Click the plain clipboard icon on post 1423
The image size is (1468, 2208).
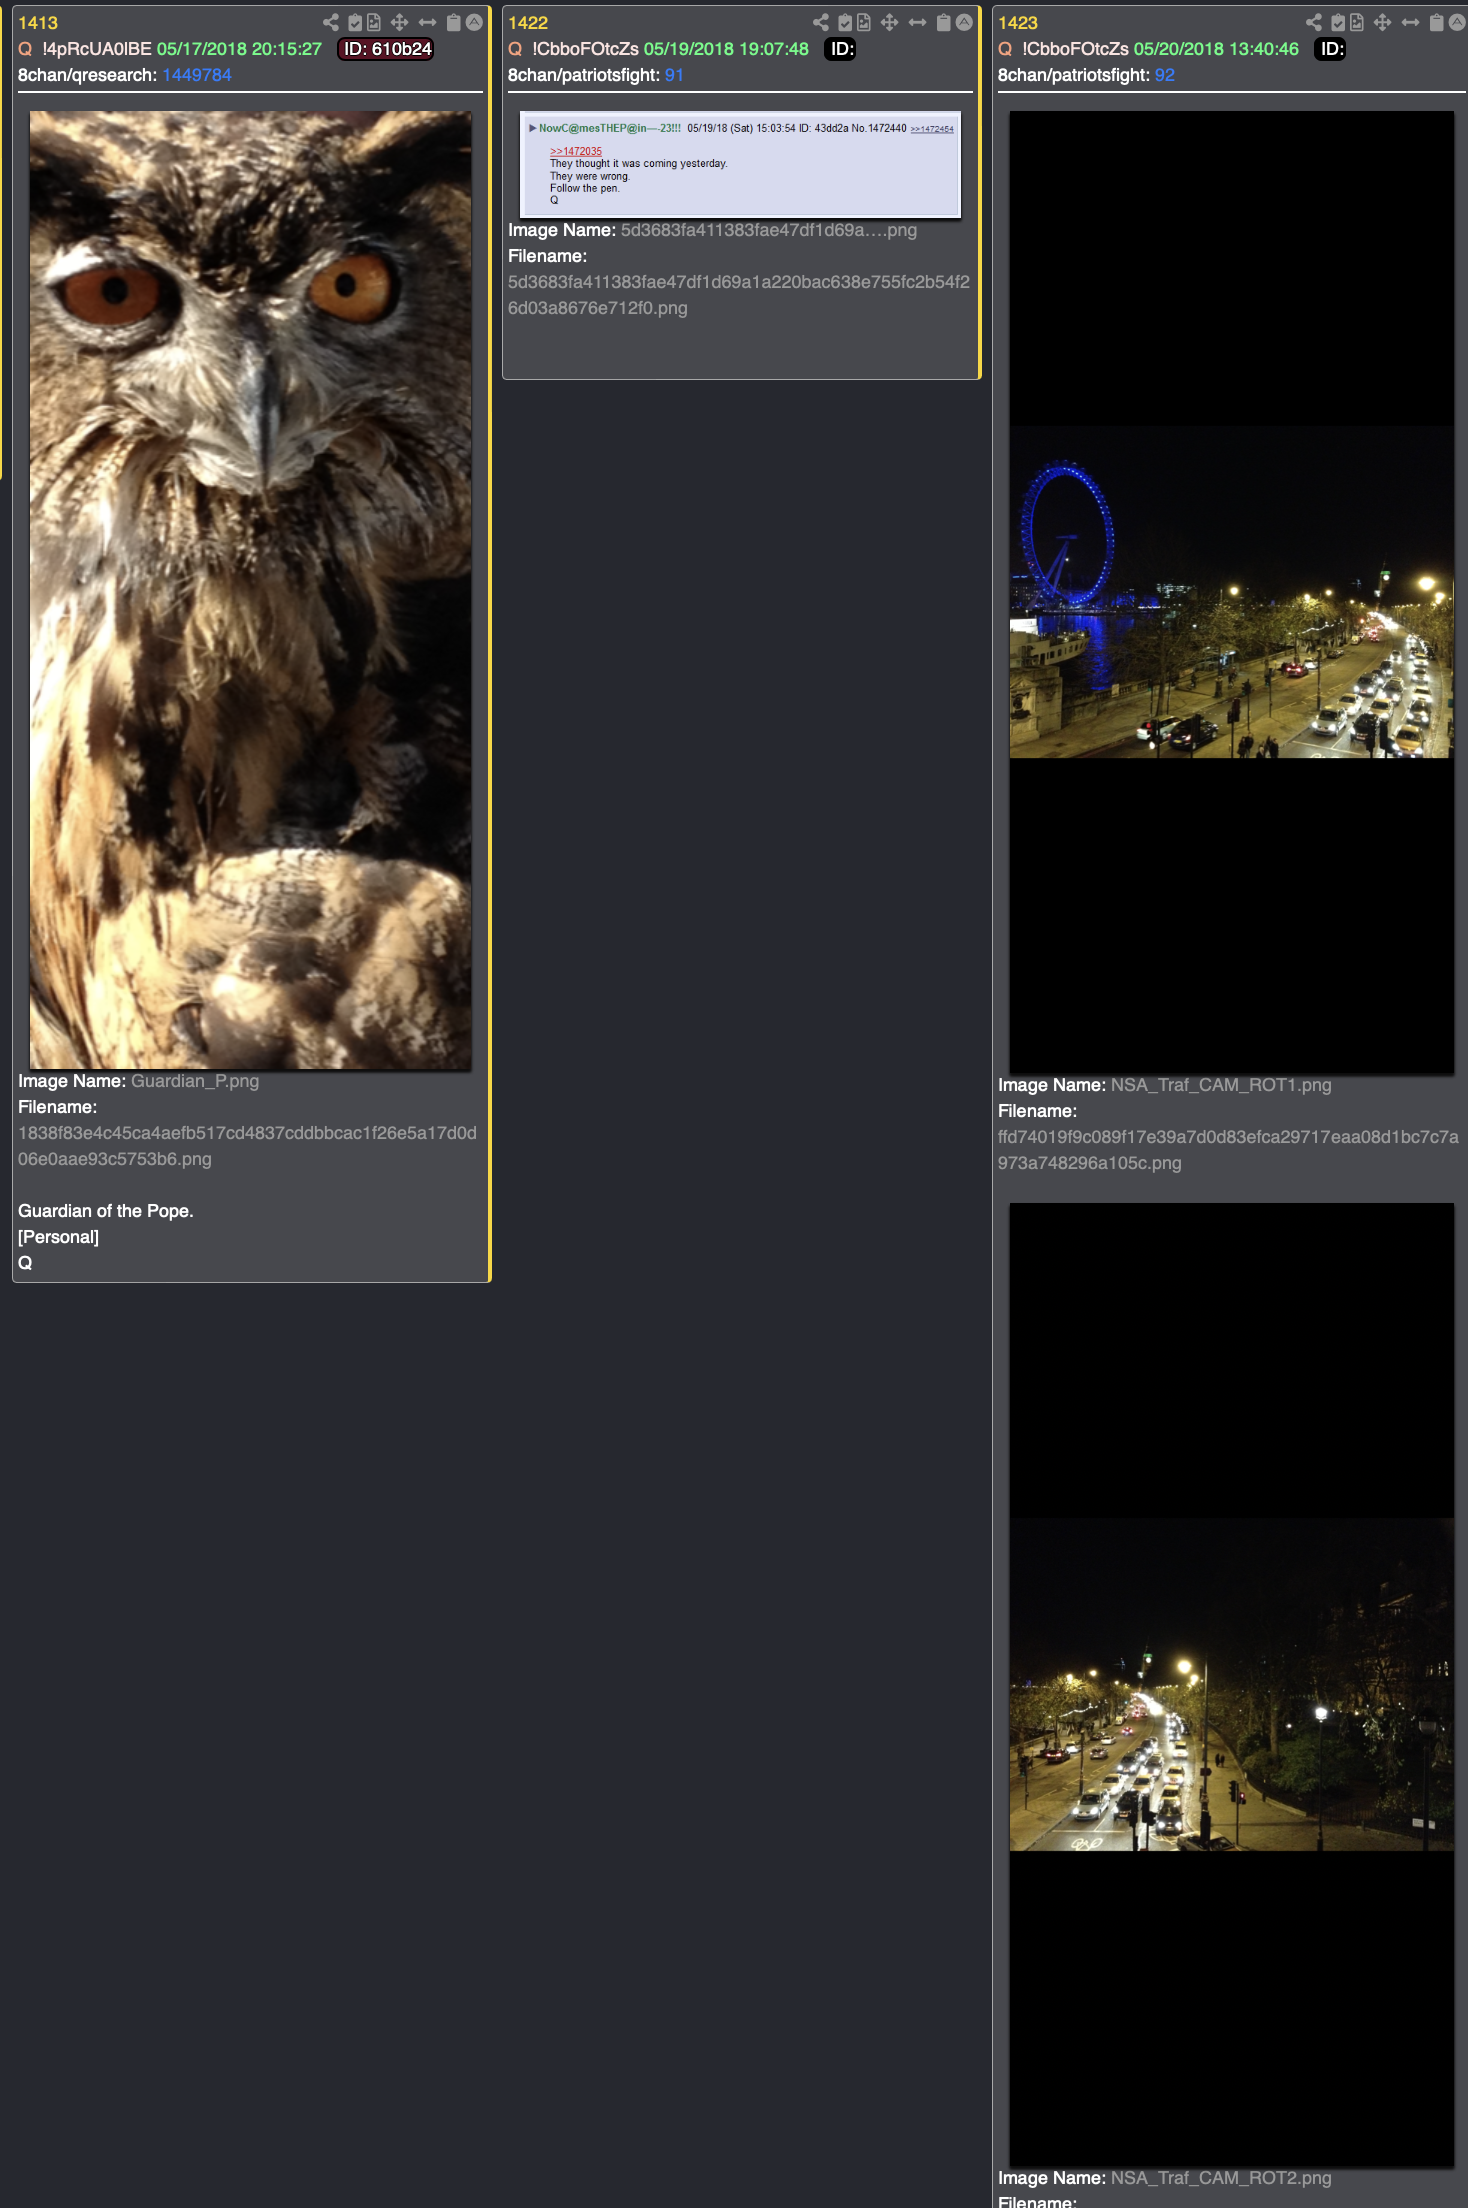(1436, 22)
